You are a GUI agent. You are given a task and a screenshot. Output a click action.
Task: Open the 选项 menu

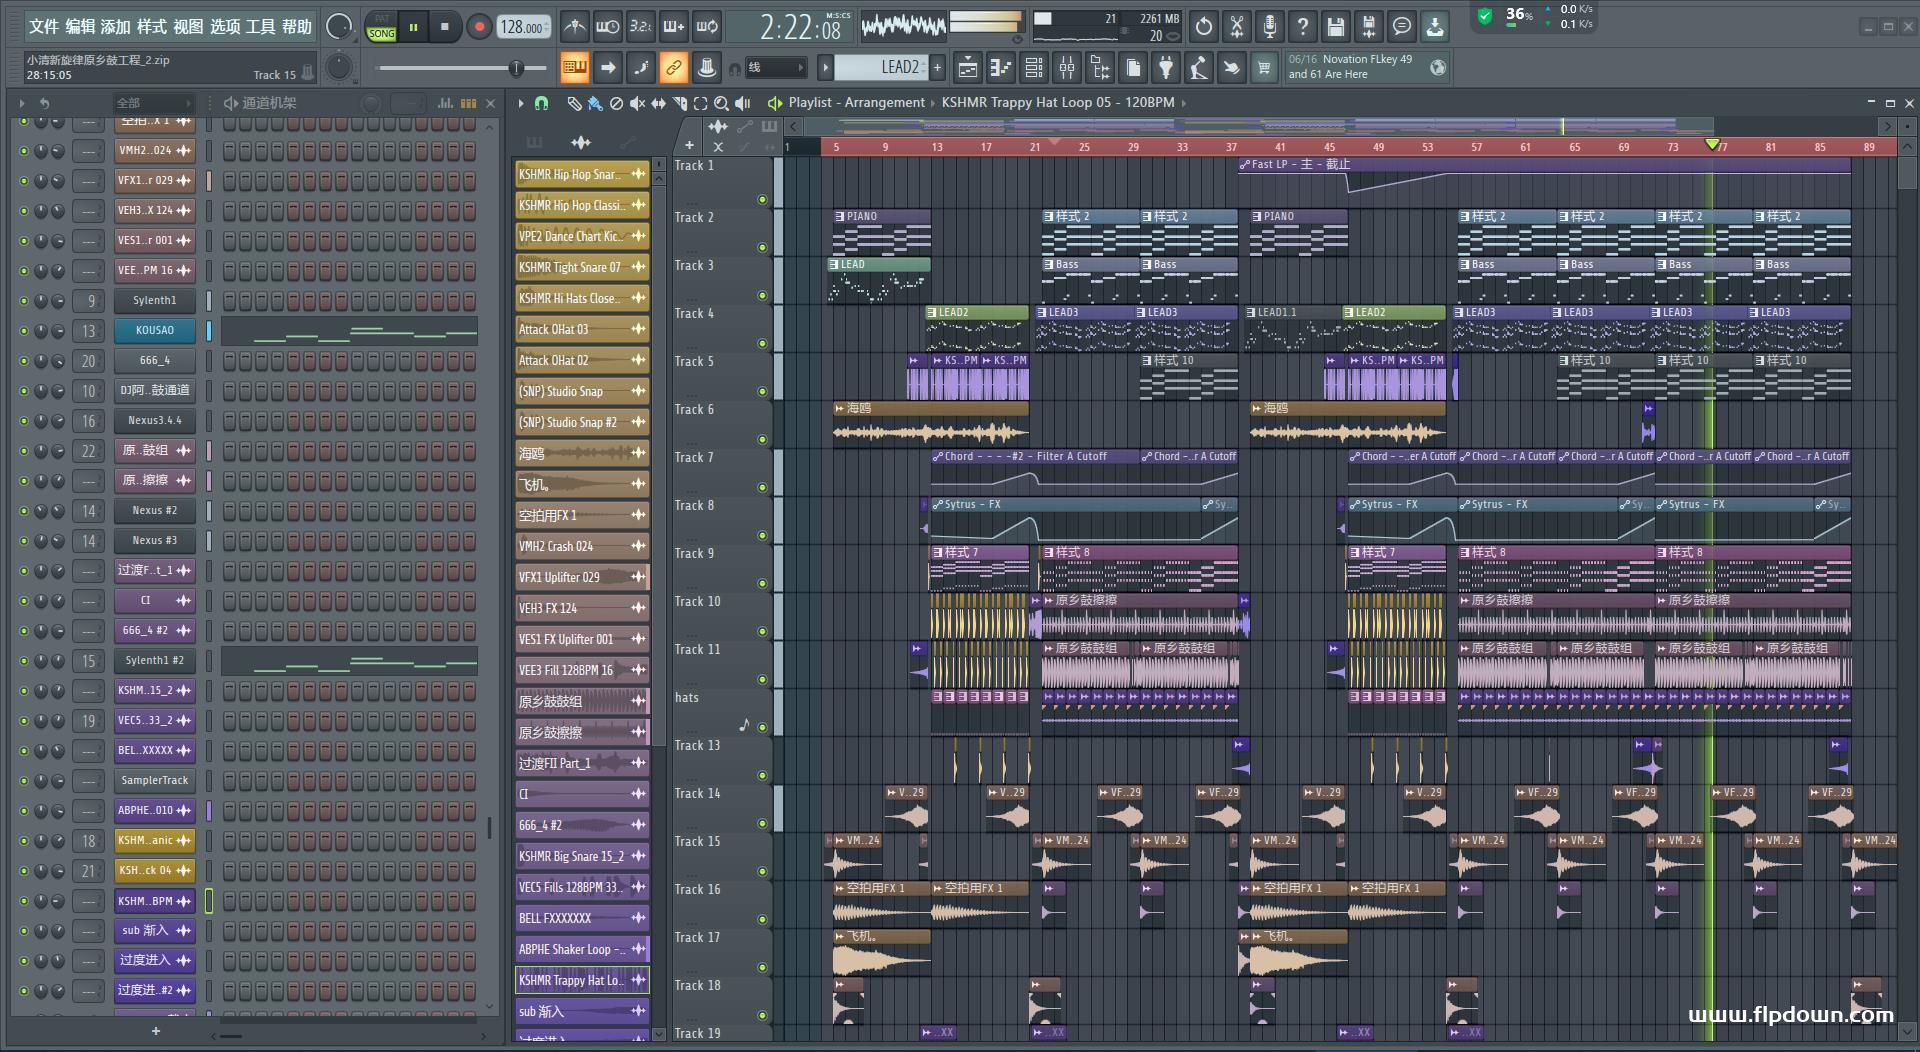tap(224, 27)
